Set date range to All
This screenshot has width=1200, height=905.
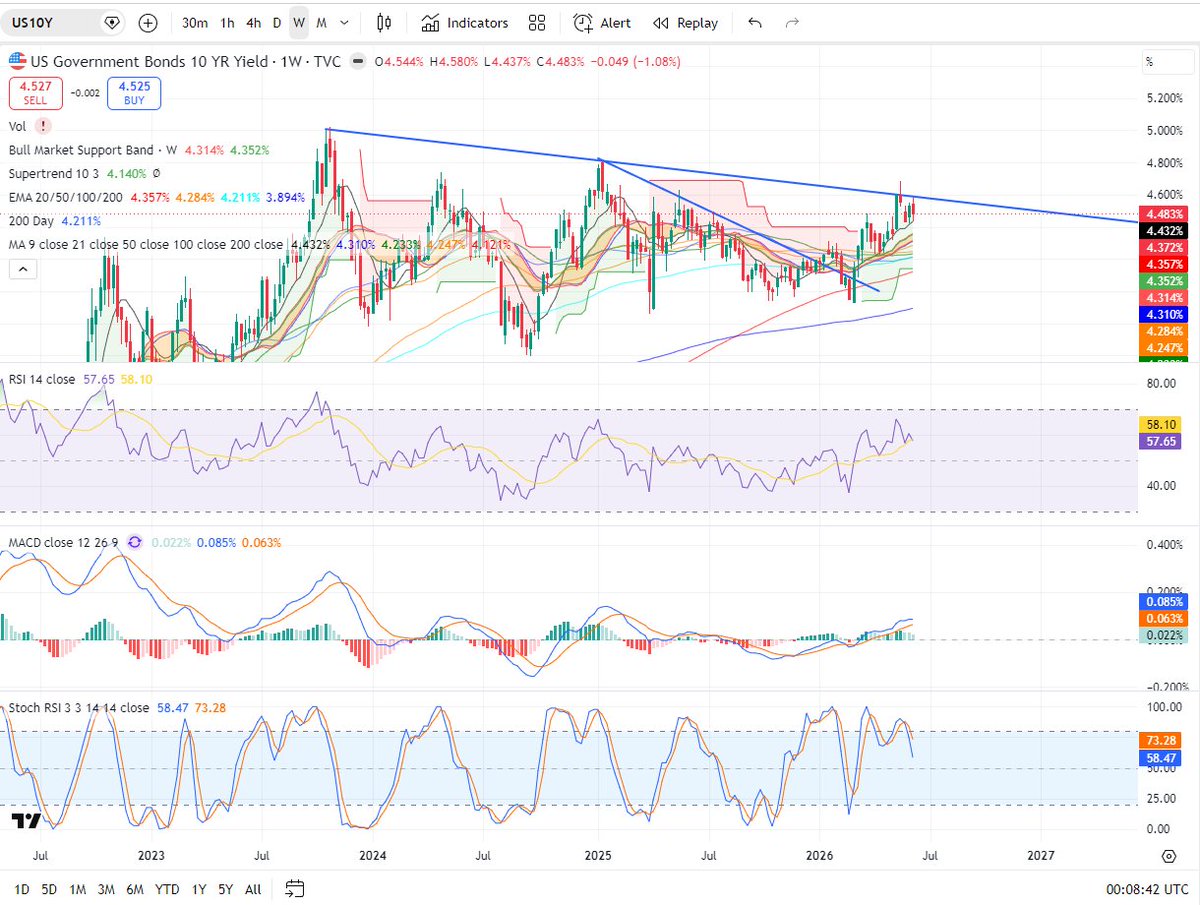pos(253,889)
